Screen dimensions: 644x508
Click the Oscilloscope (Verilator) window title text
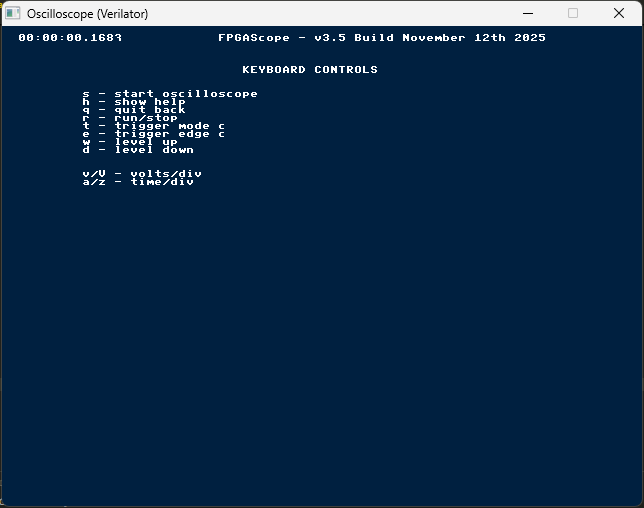[x=87, y=14]
